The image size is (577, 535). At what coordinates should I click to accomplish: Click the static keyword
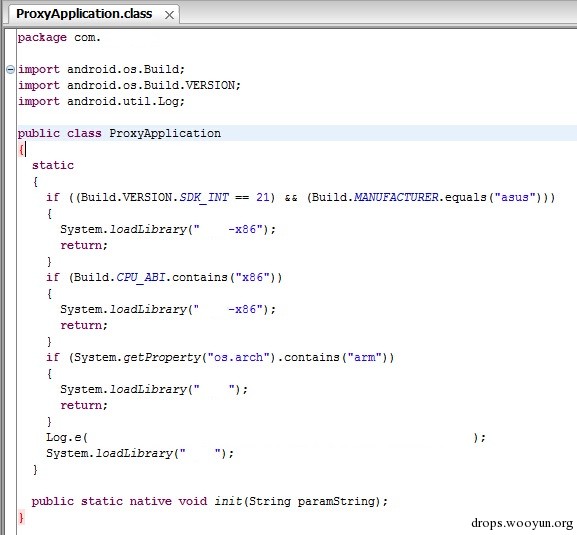53,165
